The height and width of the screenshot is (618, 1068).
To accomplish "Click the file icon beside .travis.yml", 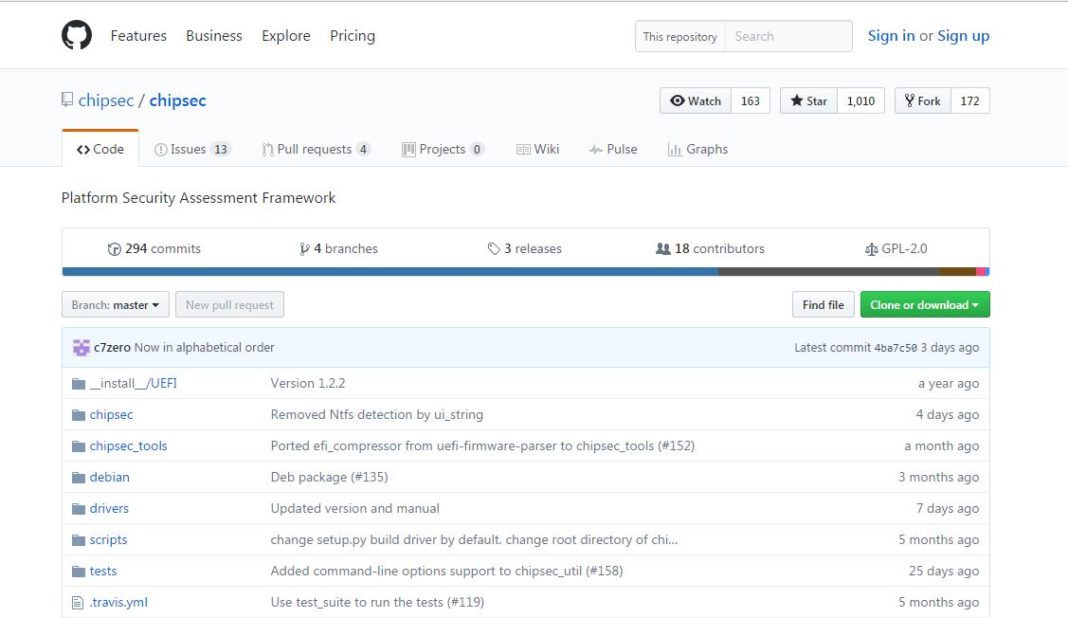I will (78, 603).
